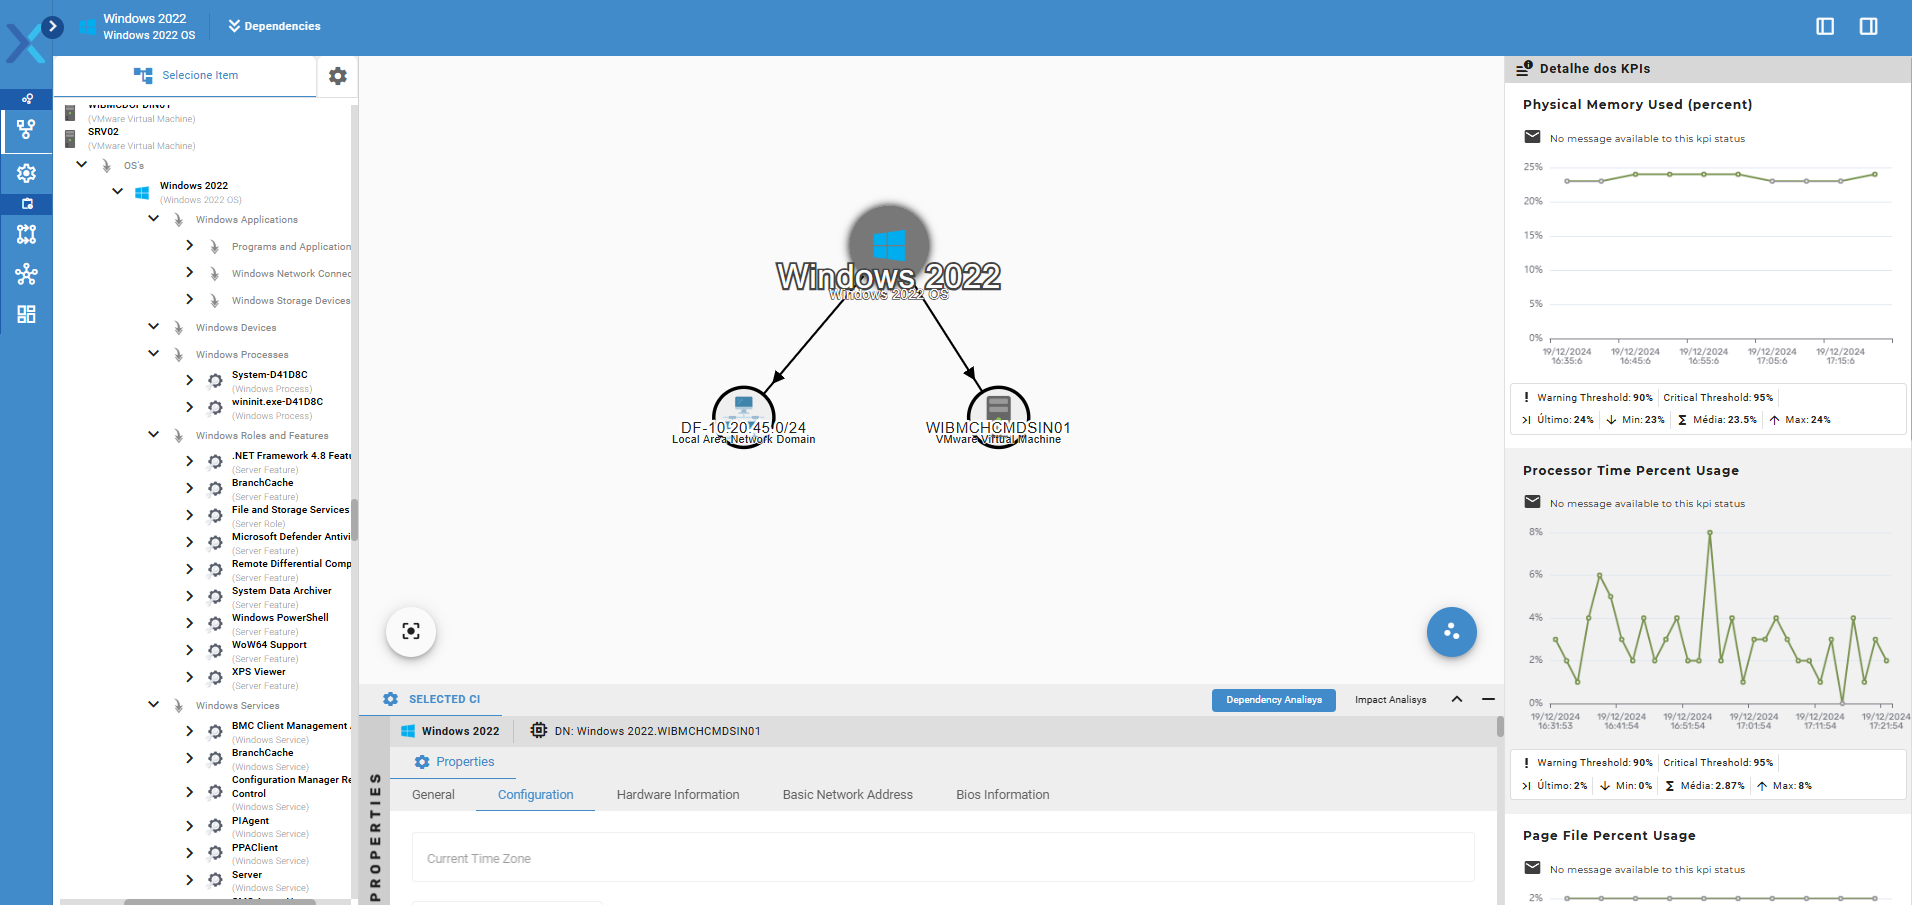Click properties panel vertical scrollbar
This screenshot has width=1912, height=905.
[1500, 726]
